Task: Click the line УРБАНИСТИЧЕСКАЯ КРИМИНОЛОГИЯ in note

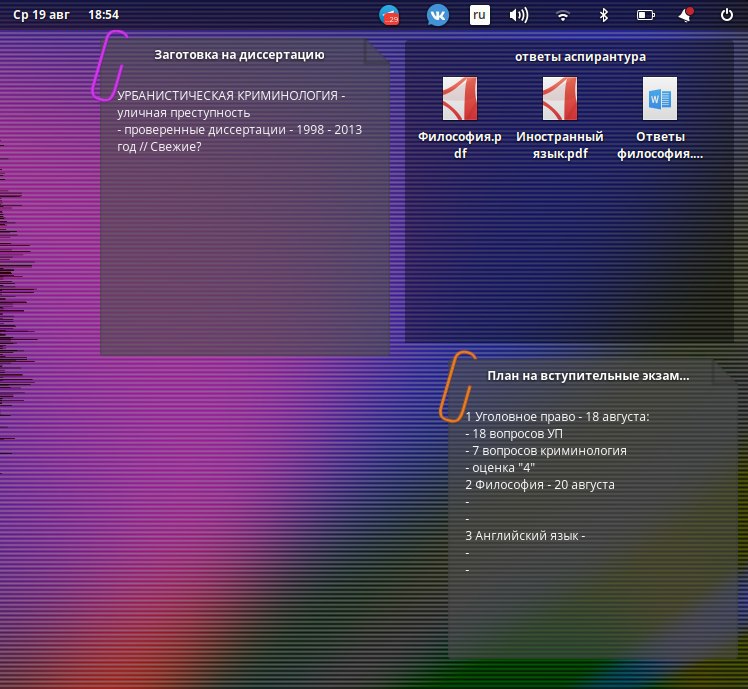Action: 231,95
